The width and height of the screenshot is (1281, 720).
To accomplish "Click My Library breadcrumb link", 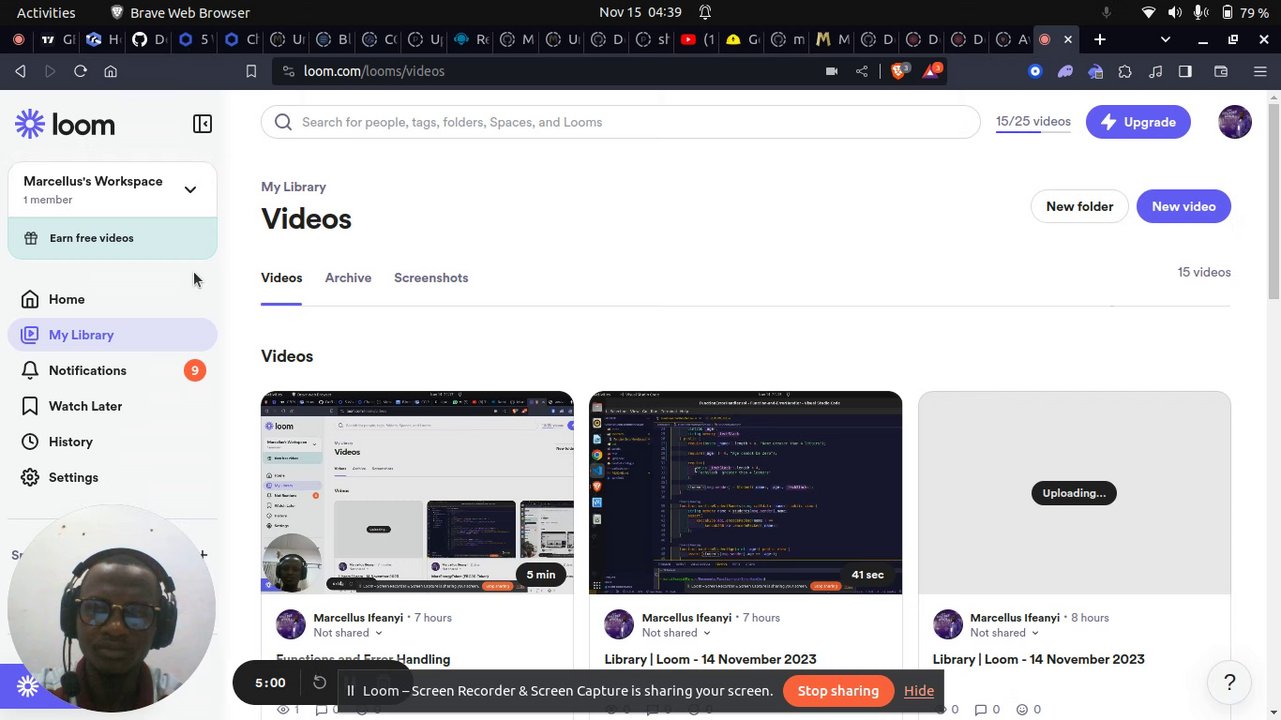I will click(293, 187).
